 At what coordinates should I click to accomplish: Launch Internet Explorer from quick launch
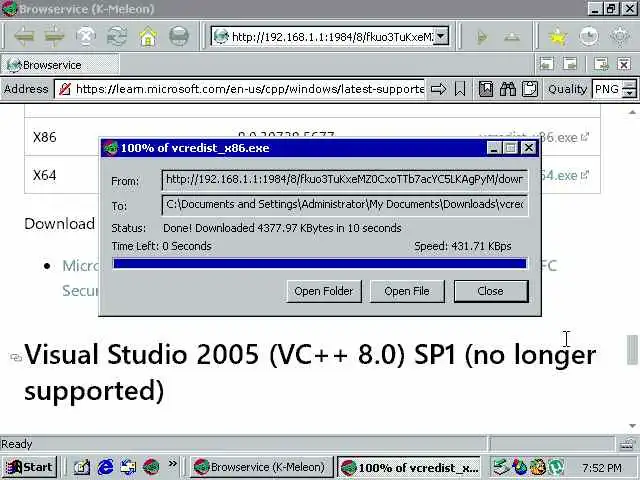tap(105, 467)
